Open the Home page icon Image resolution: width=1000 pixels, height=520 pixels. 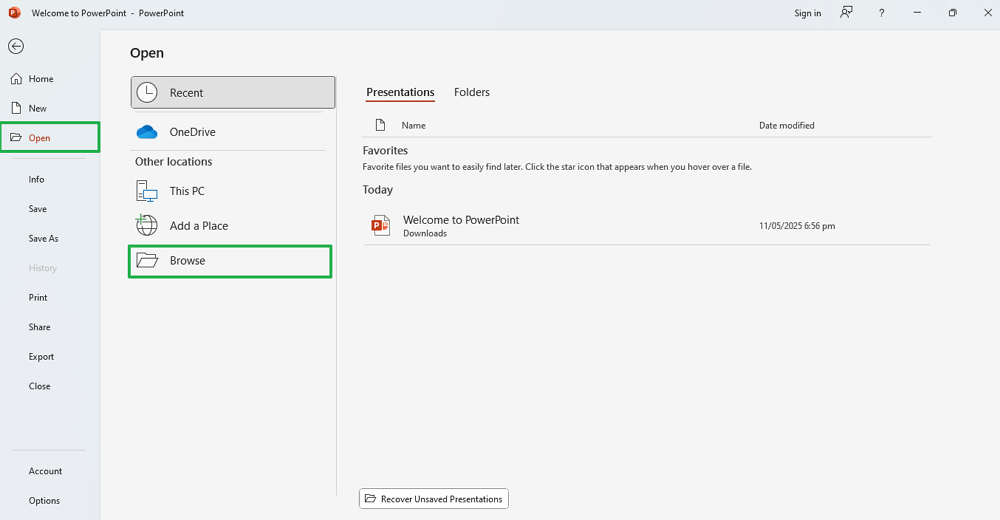point(16,78)
